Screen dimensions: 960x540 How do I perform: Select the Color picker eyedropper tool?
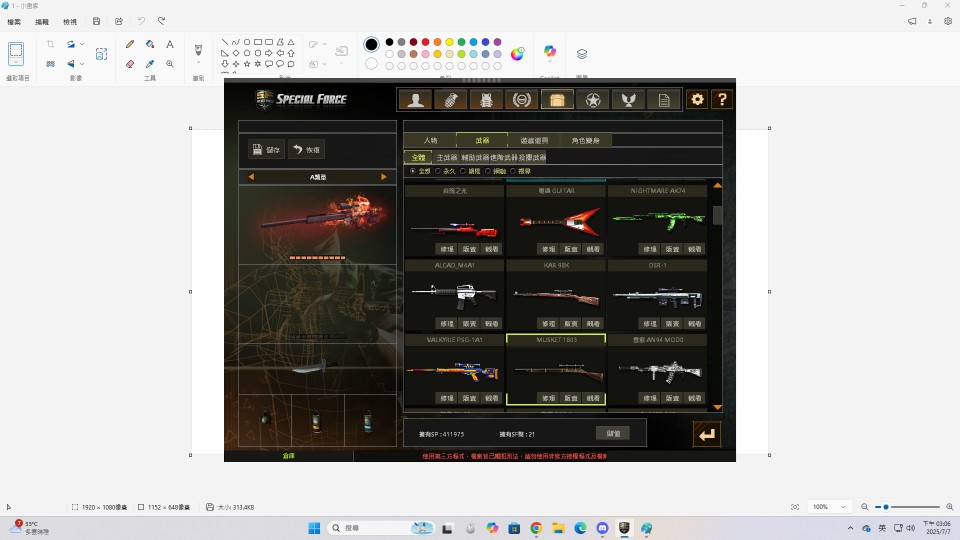pos(150,64)
